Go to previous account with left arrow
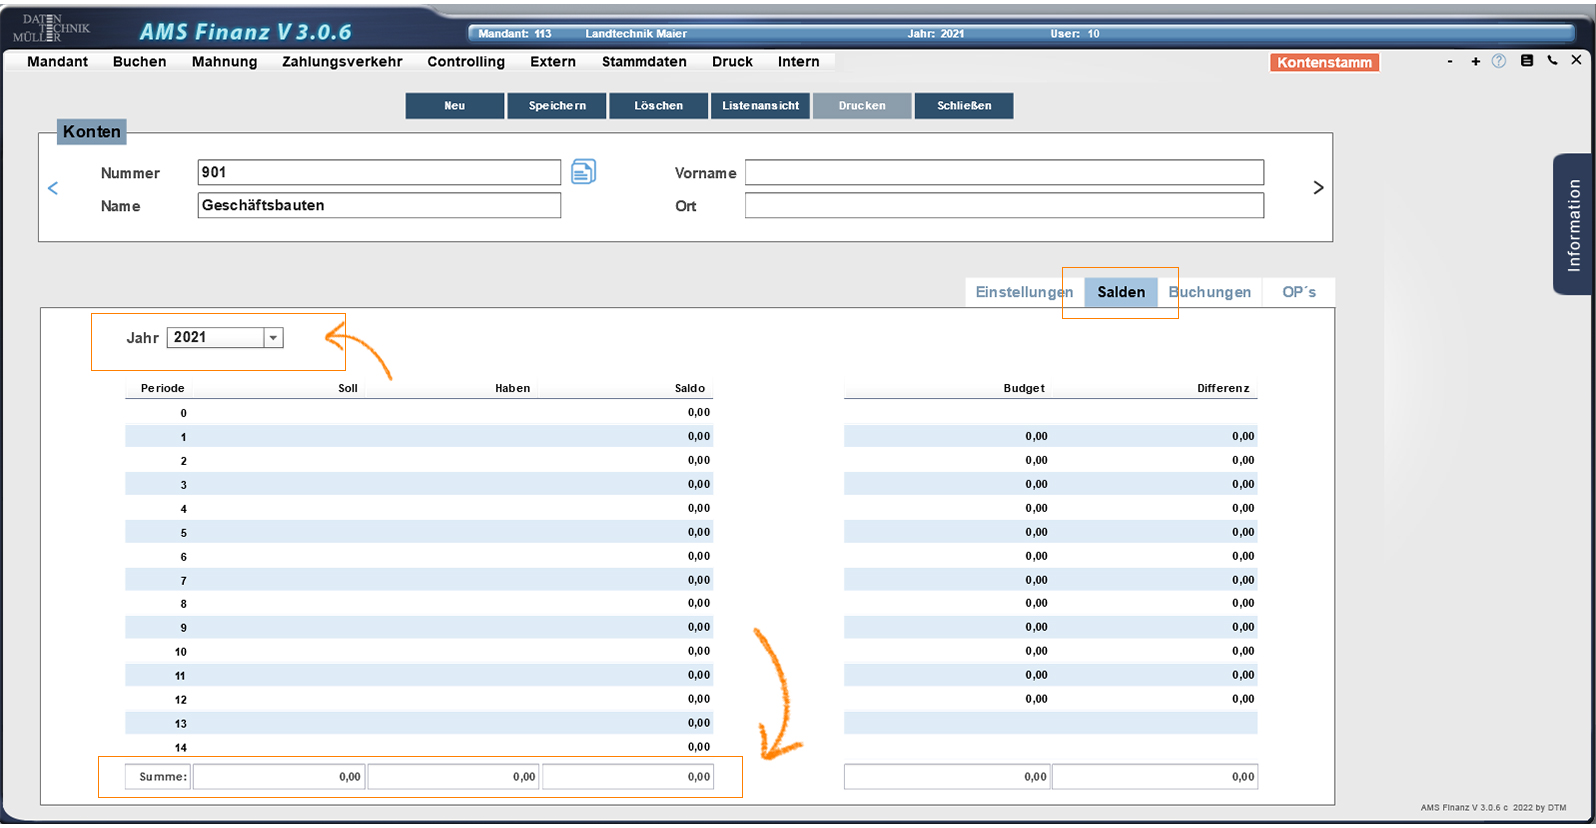The image size is (1596, 828). pos(53,188)
